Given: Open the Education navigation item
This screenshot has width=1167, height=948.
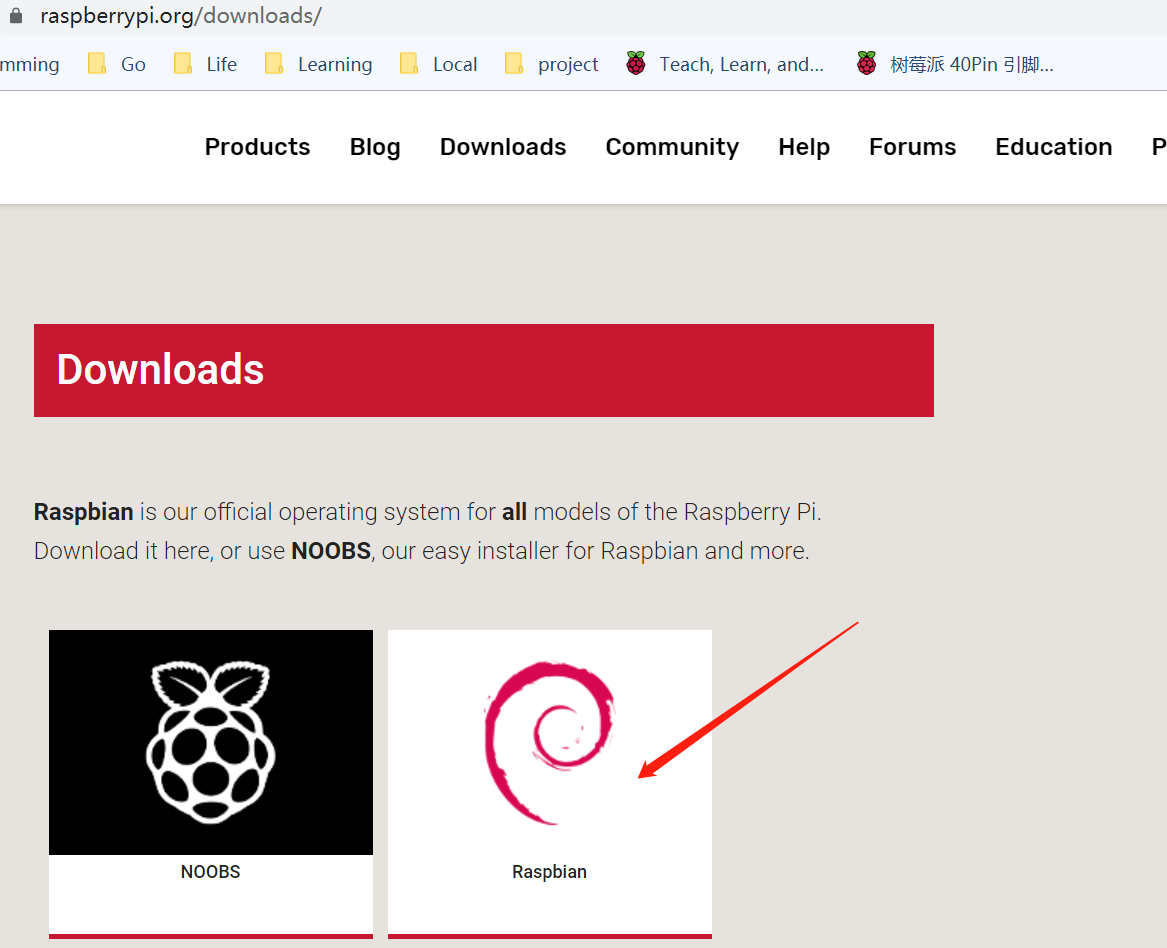Looking at the screenshot, I should (1053, 147).
